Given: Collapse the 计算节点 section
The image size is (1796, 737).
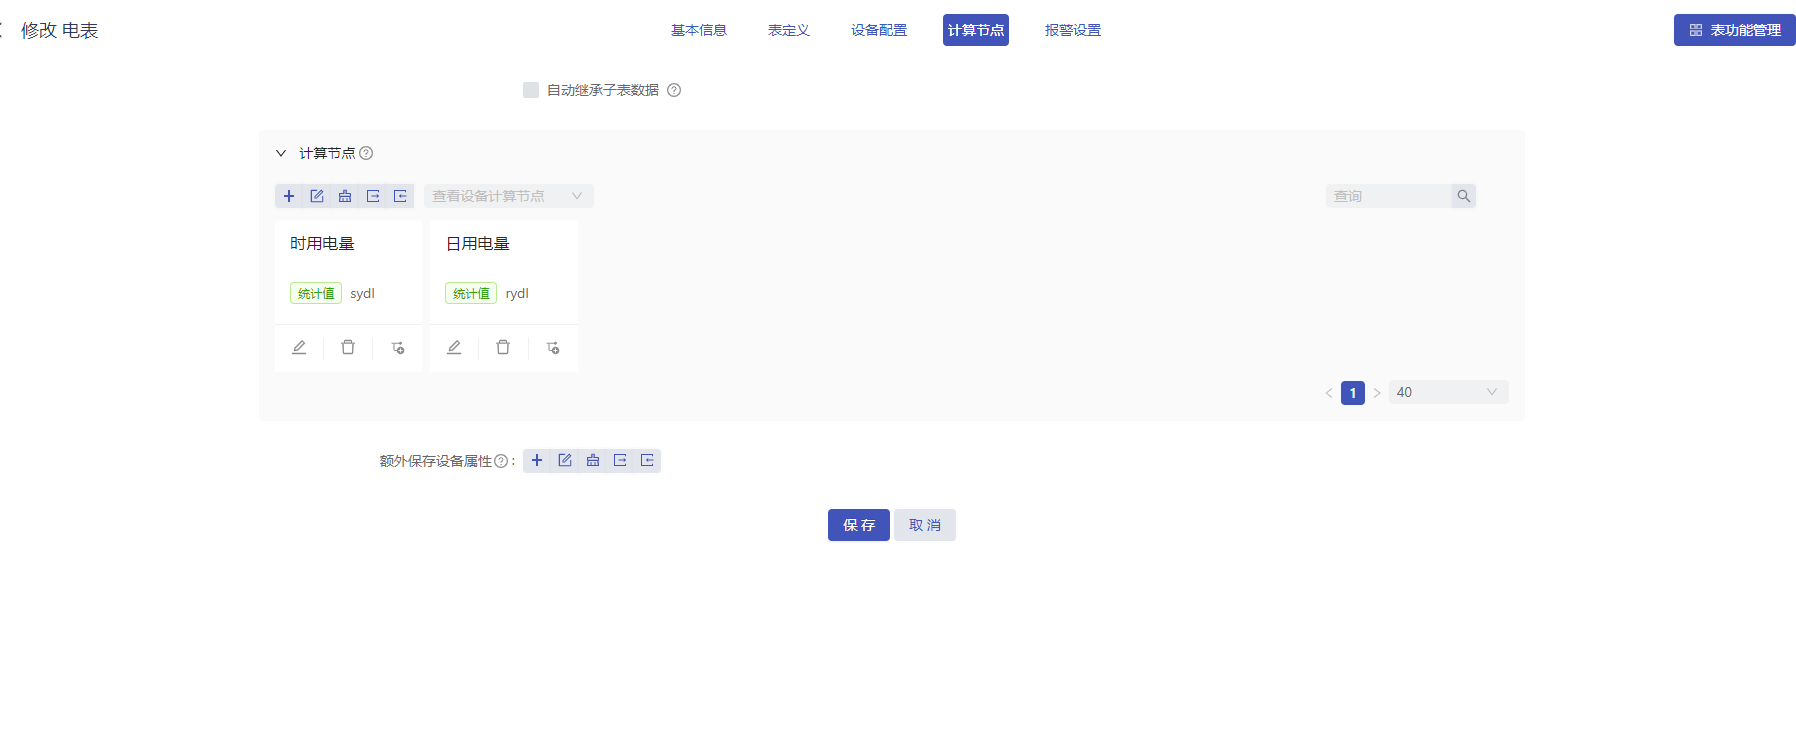Looking at the screenshot, I should (281, 153).
